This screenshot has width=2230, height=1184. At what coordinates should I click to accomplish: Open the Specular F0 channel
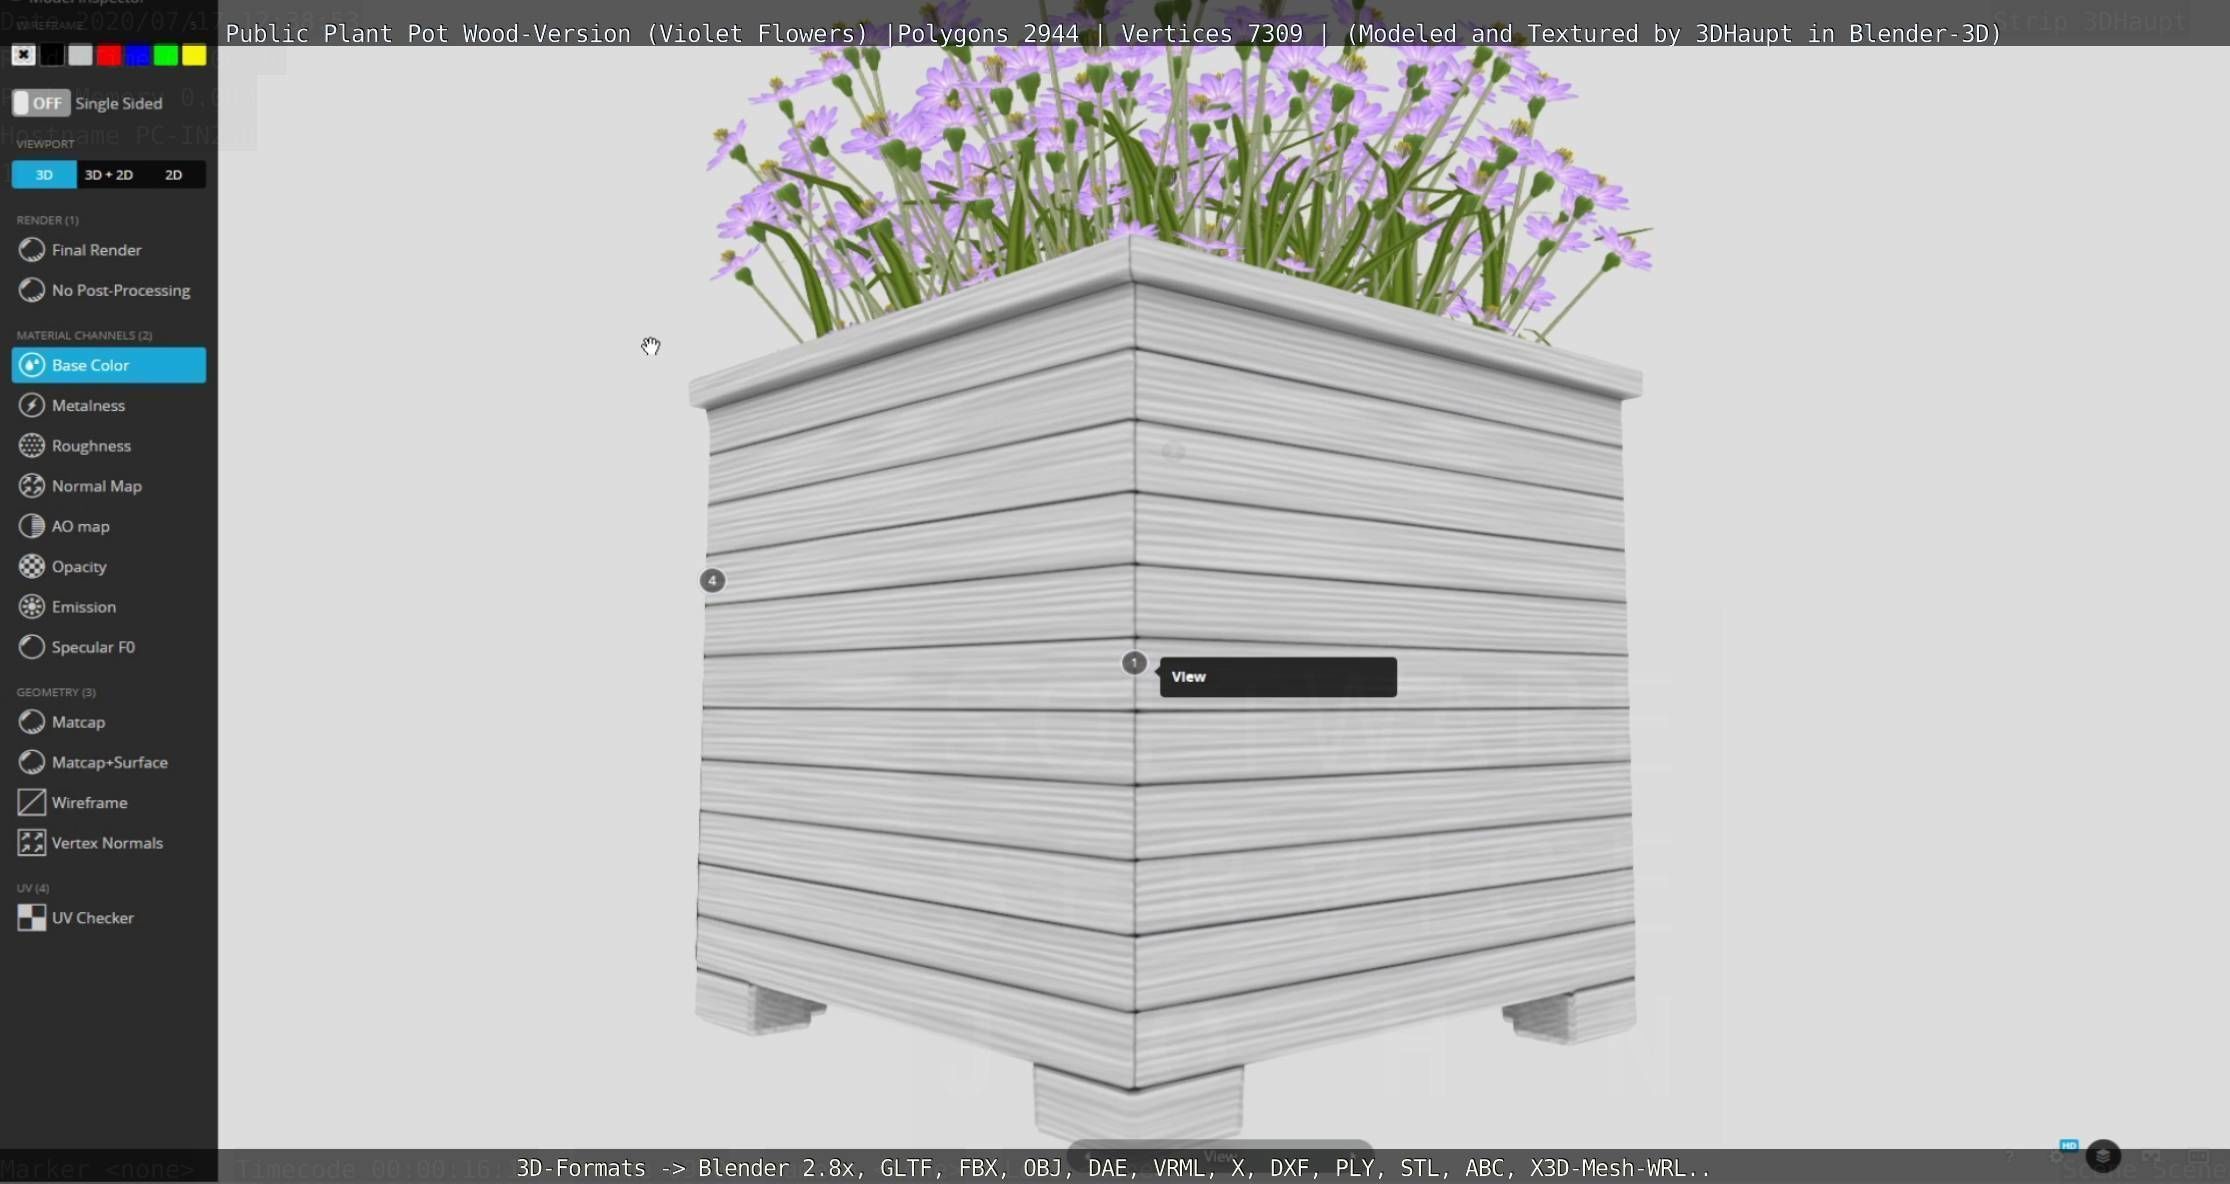[108, 646]
